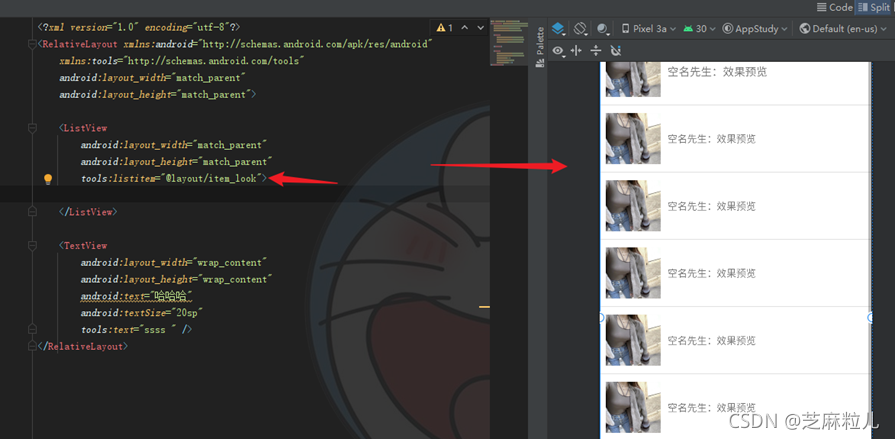Click the second row text 空名先生: 效果预览

712,139
